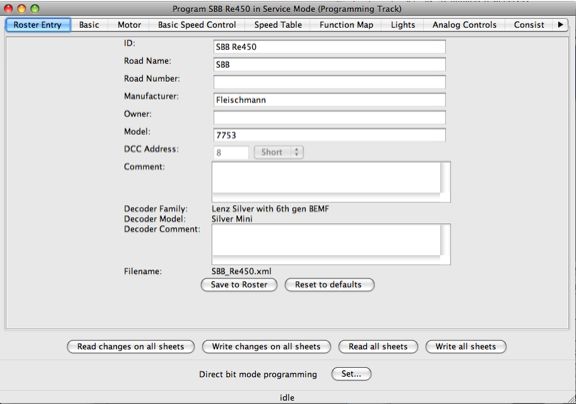Click the empty Road Number field
576x404 pixels.
329,82
